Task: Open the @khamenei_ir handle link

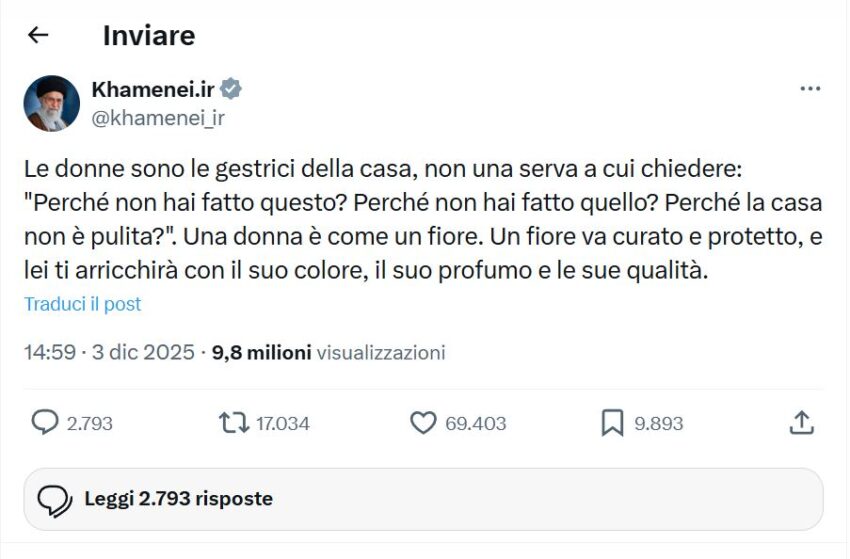Action: point(158,118)
